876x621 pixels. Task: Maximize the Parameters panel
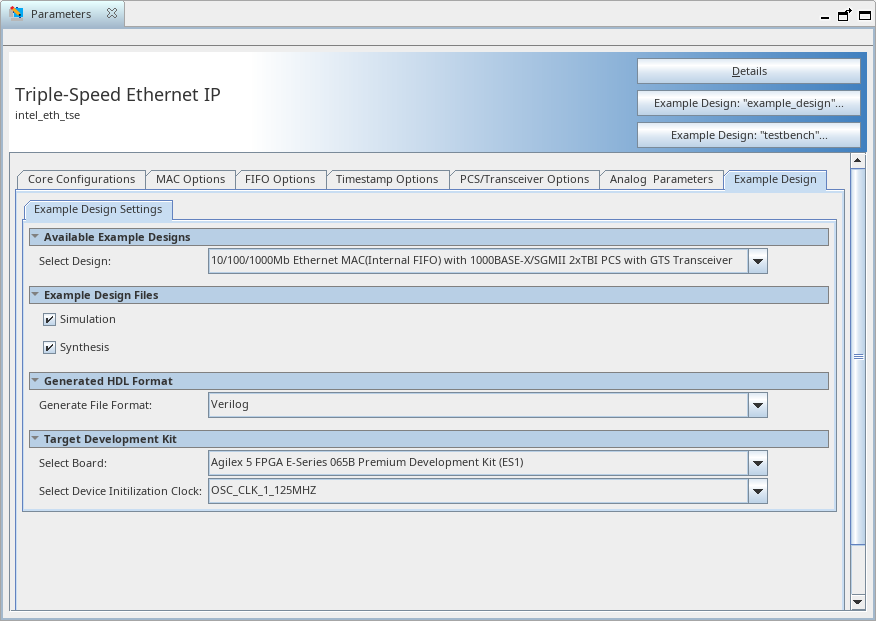click(864, 15)
